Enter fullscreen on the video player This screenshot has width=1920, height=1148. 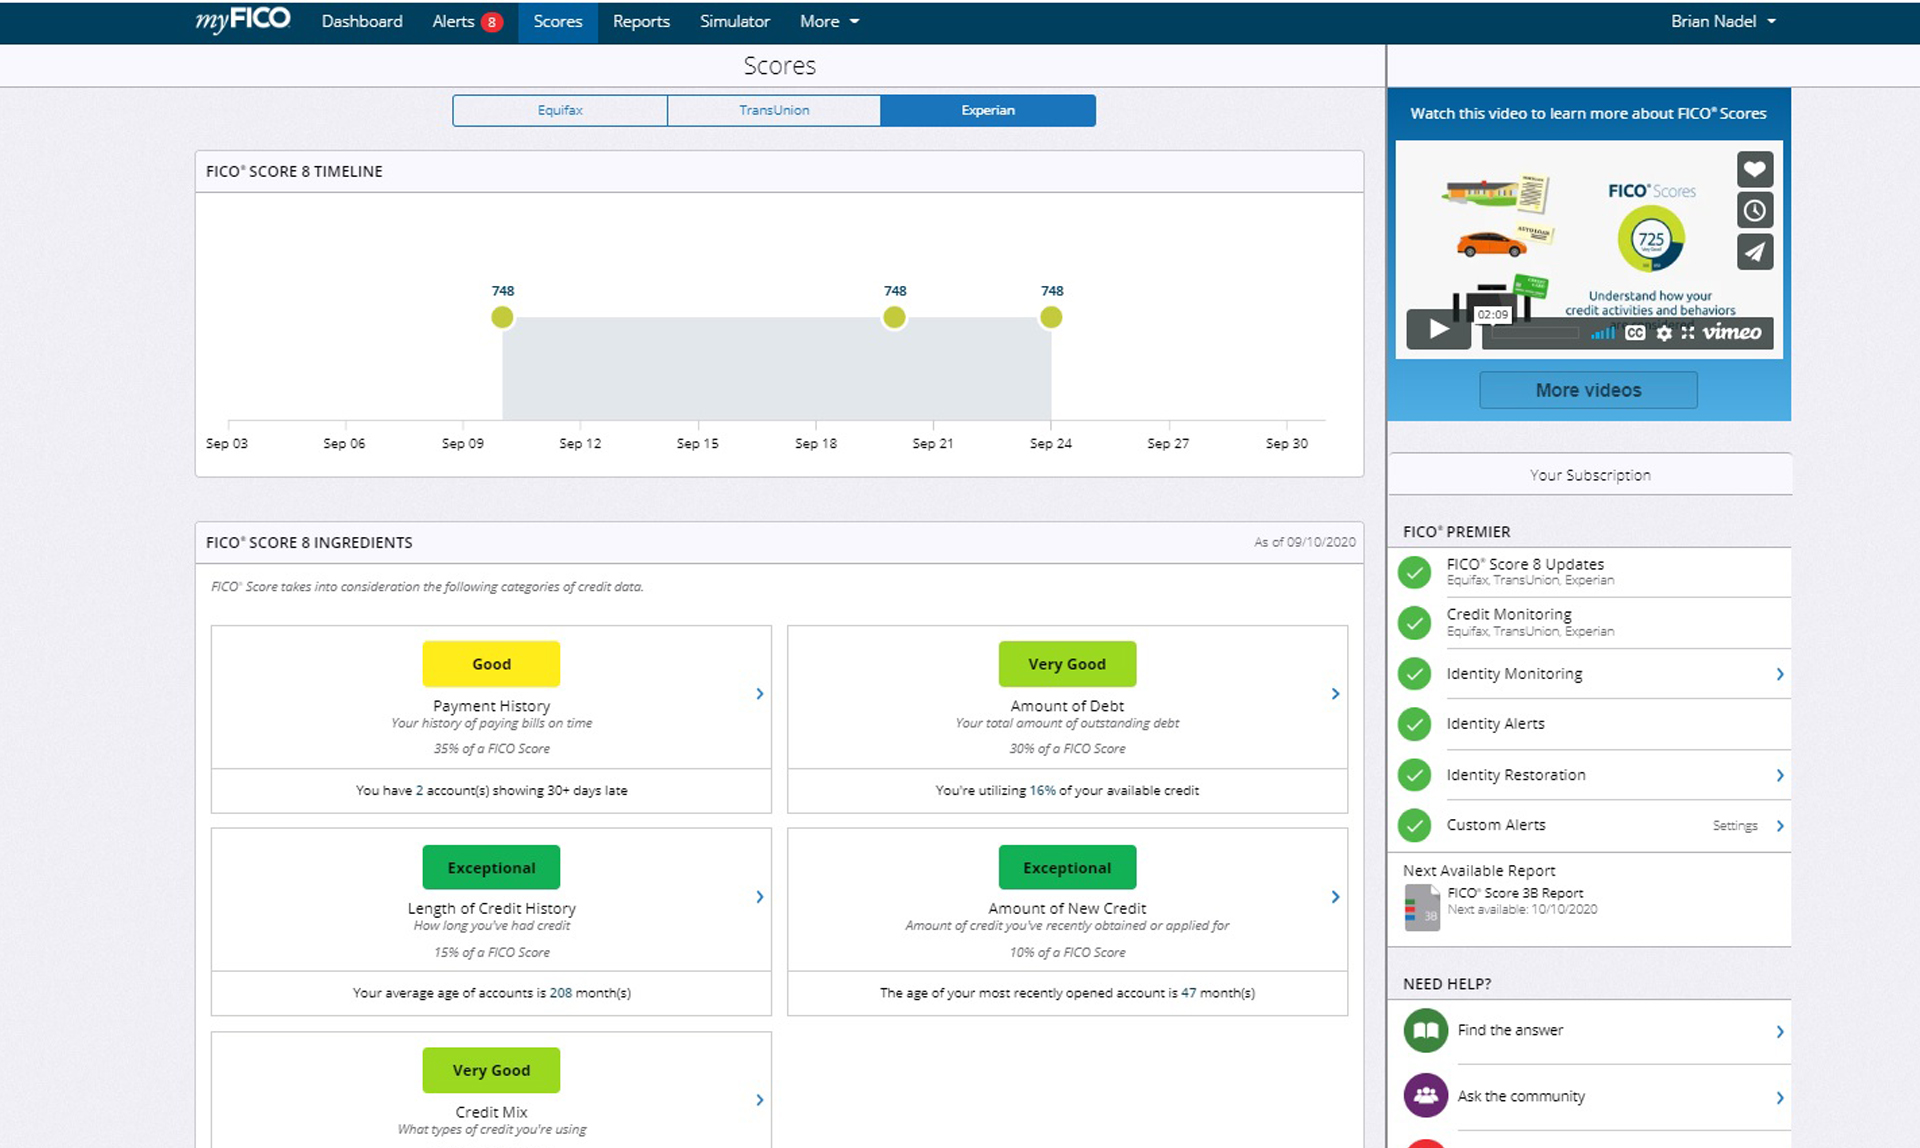pyautogui.click(x=1688, y=333)
